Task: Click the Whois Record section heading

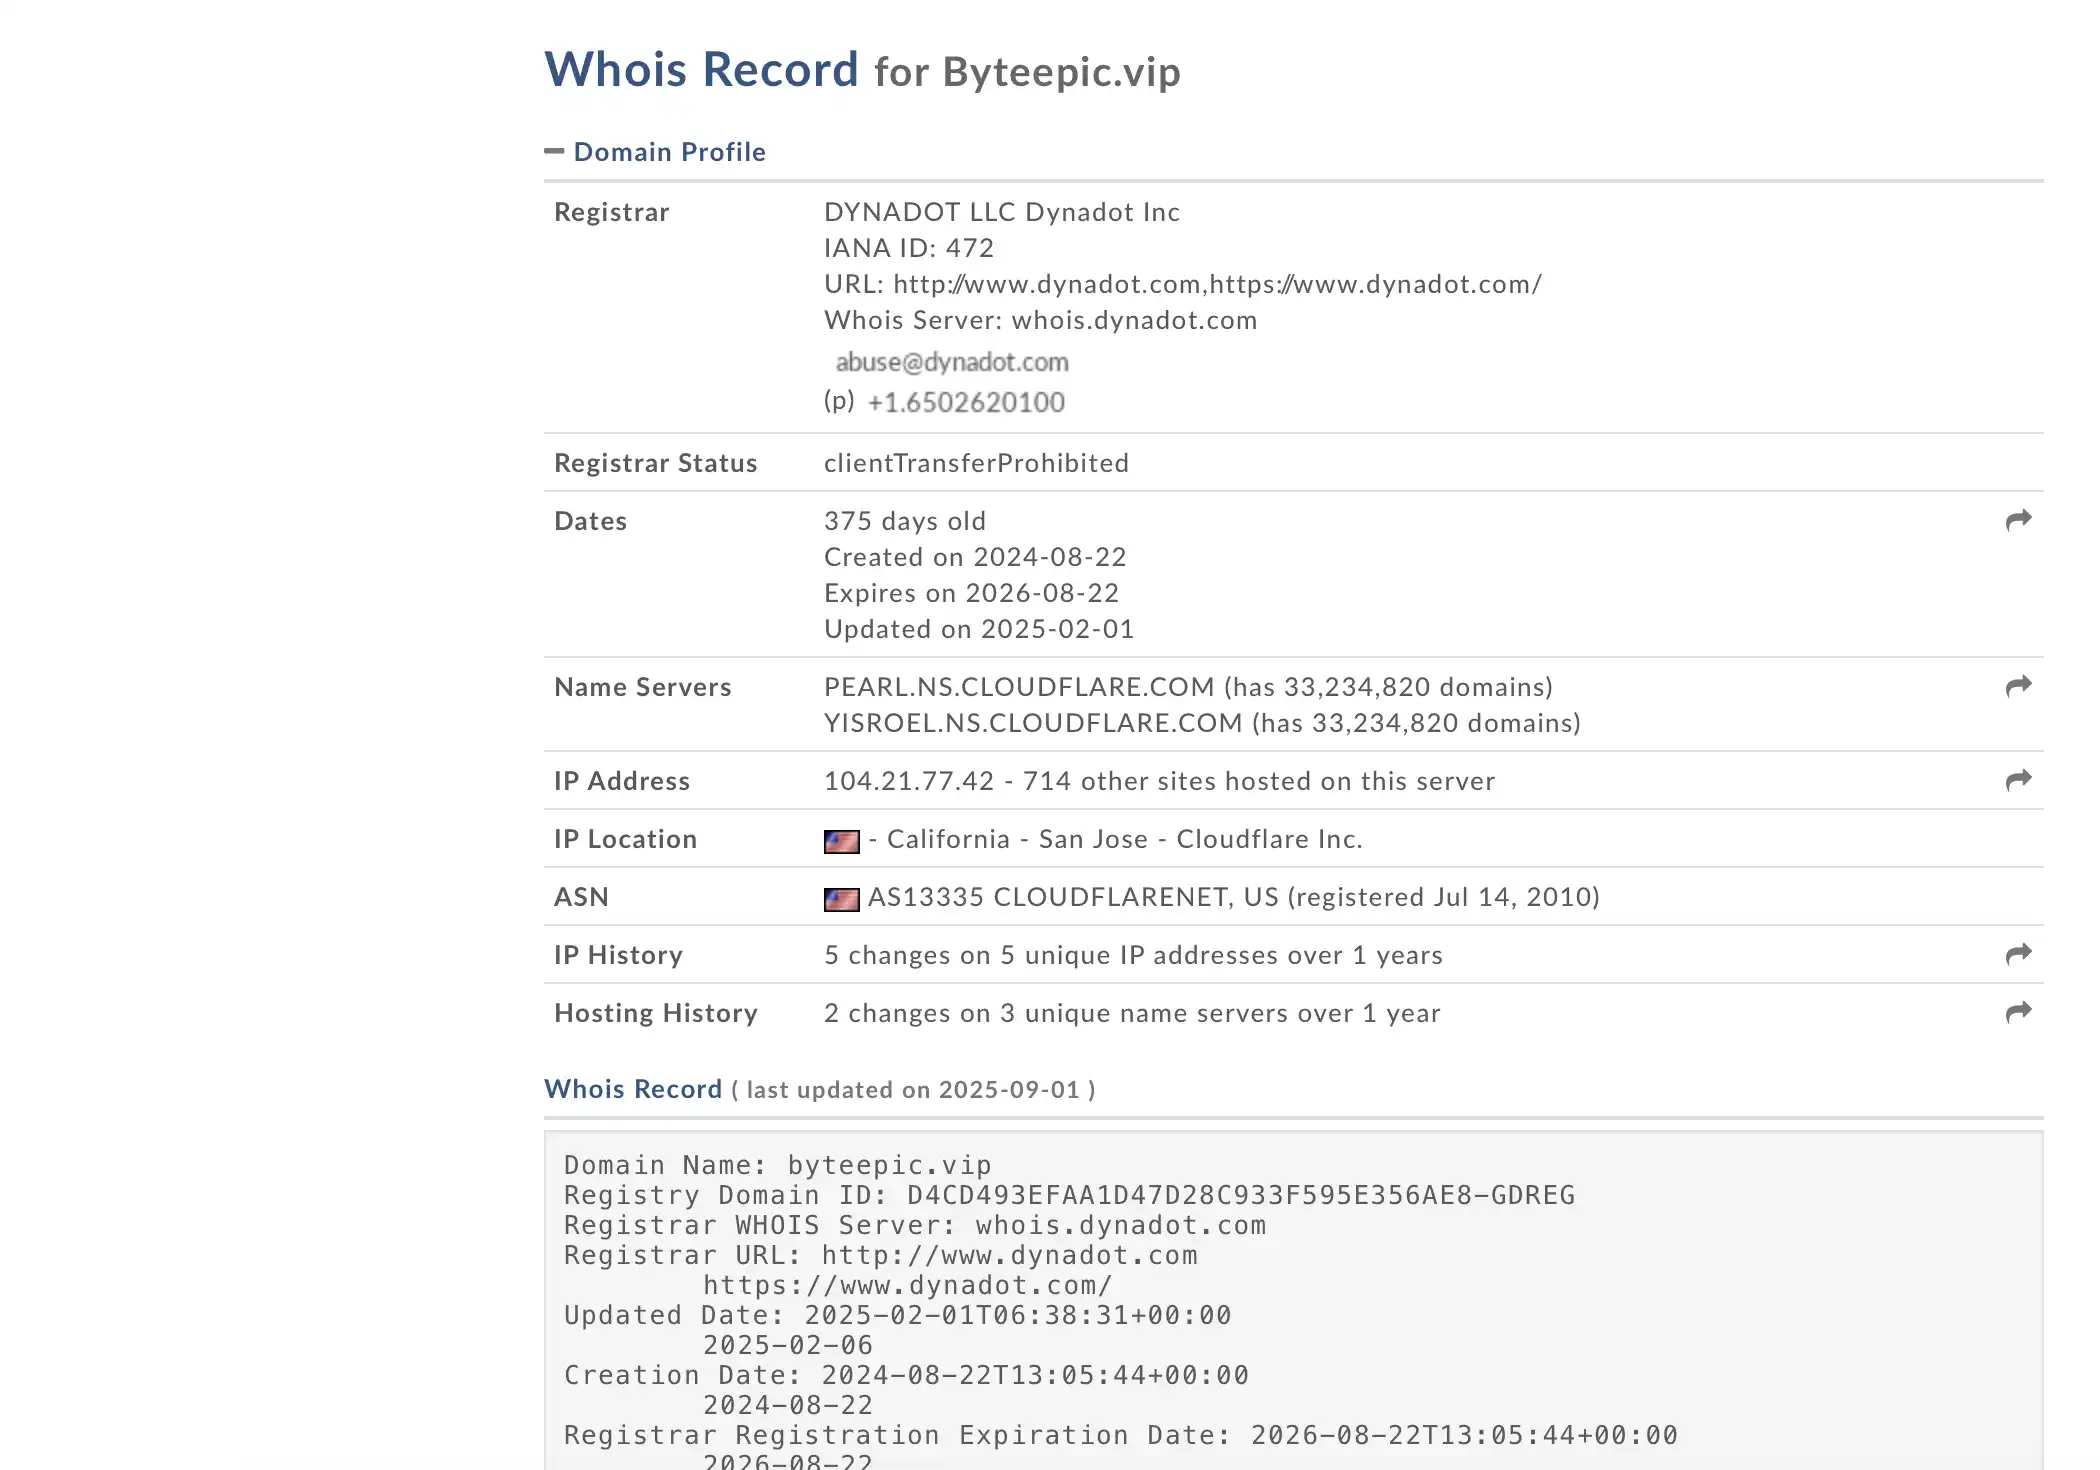Action: [x=633, y=1089]
